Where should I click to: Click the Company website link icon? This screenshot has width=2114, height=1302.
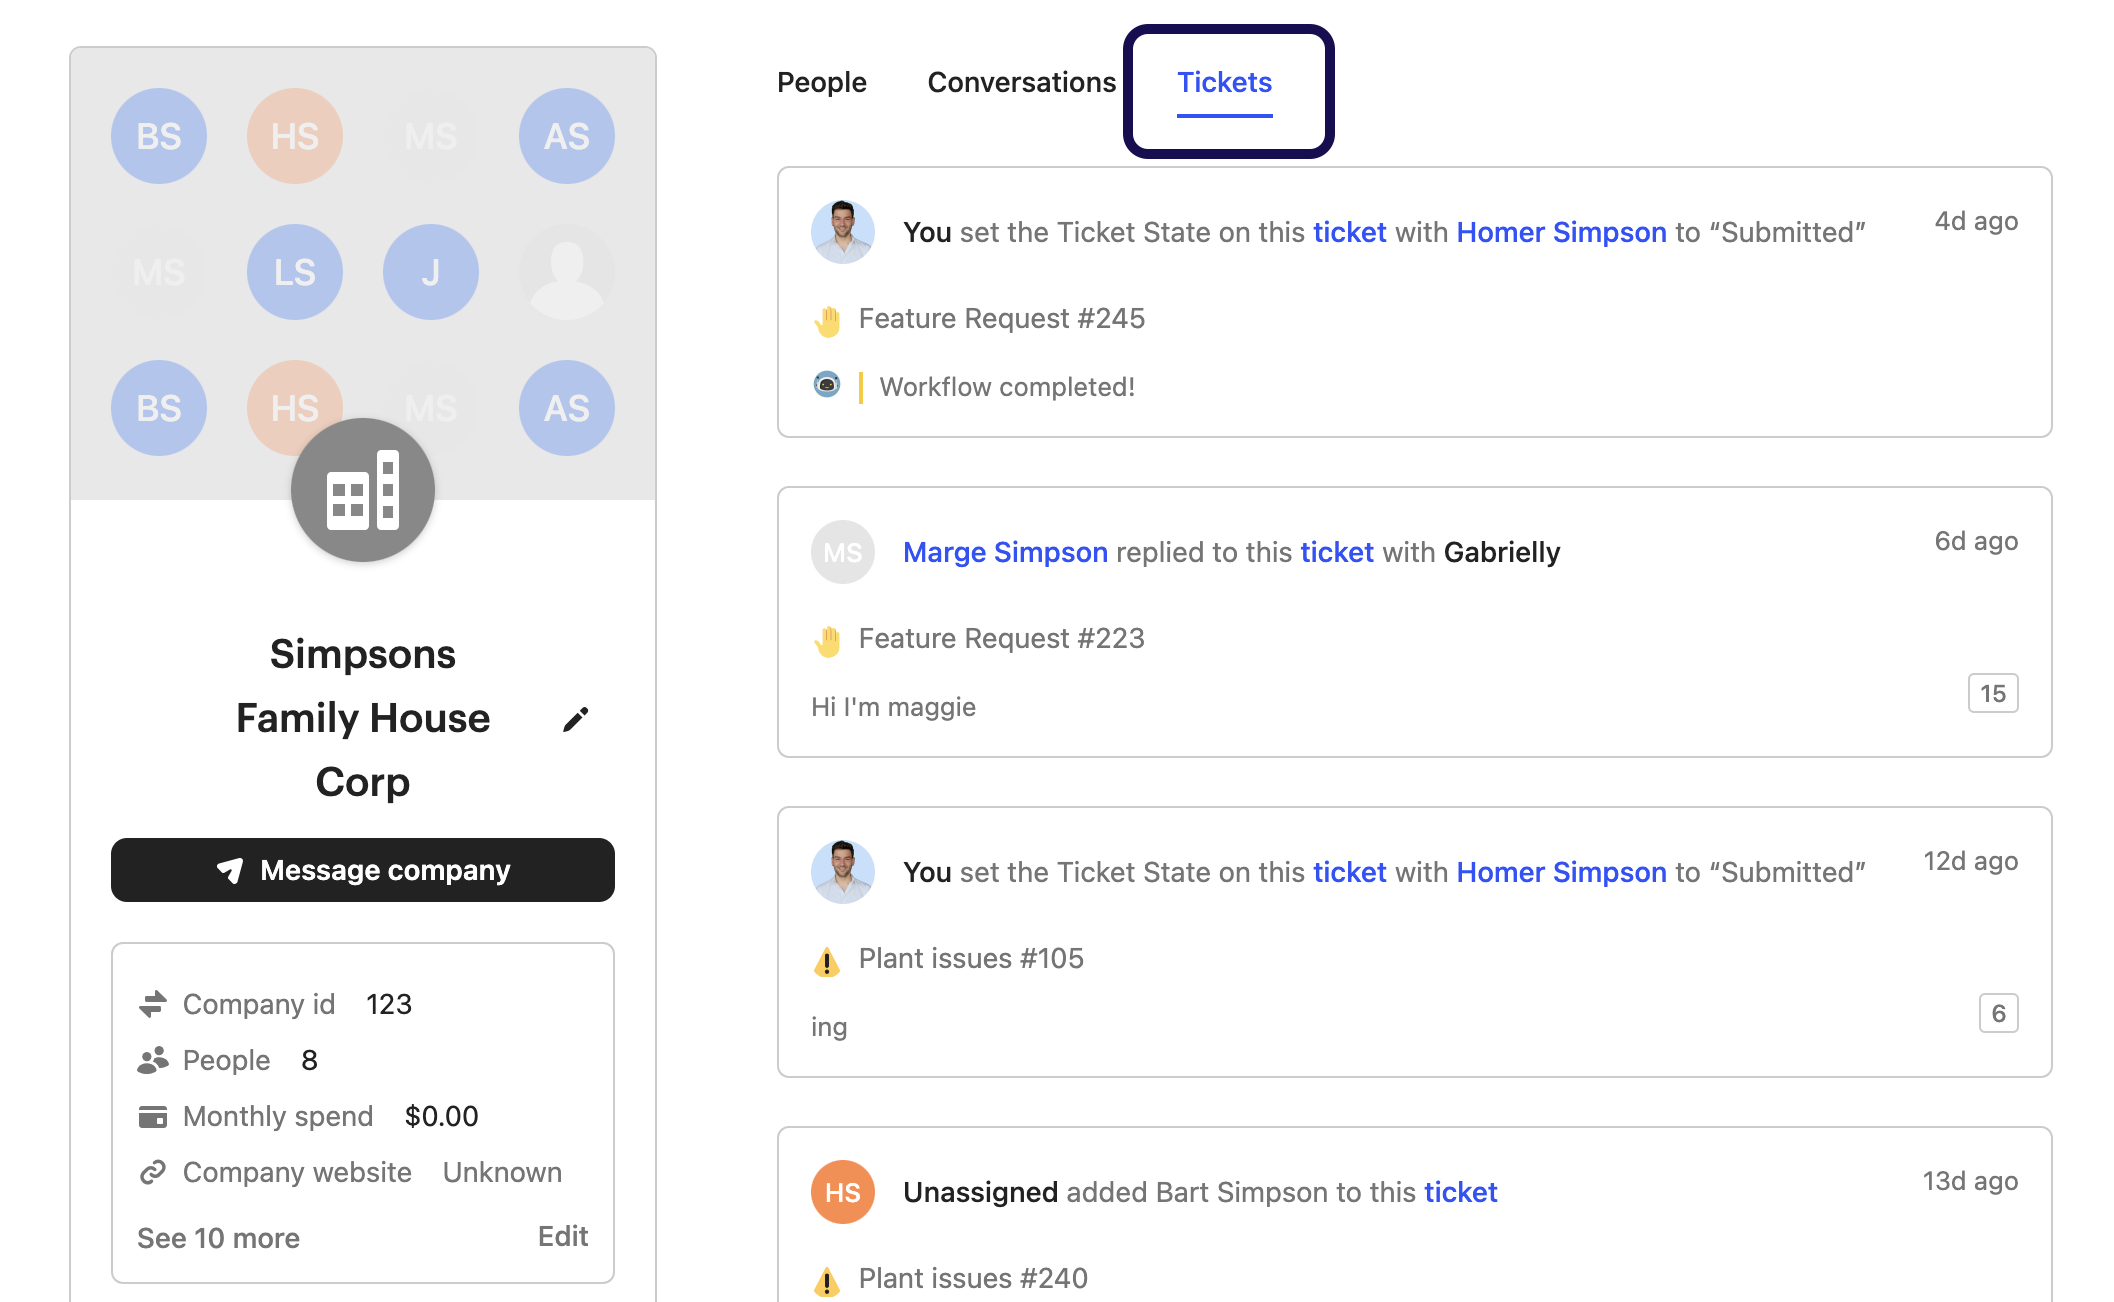point(153,1172)
